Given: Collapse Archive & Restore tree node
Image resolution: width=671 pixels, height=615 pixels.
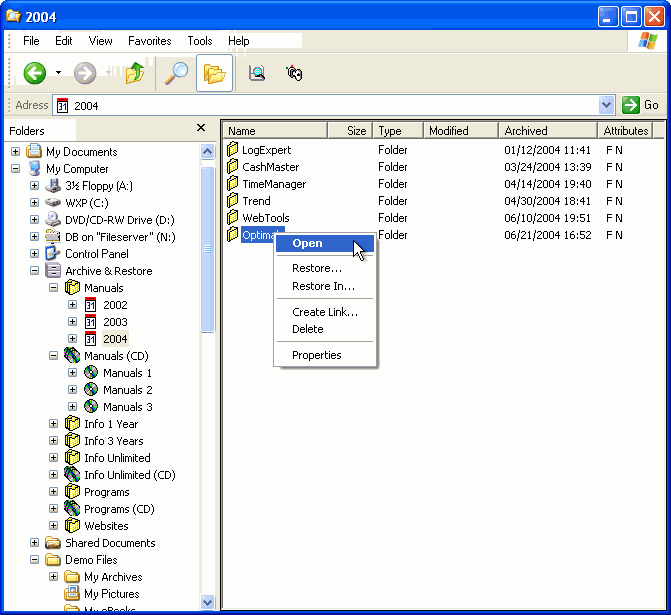Looking at the screenshot, I should (x=35, y=270).
